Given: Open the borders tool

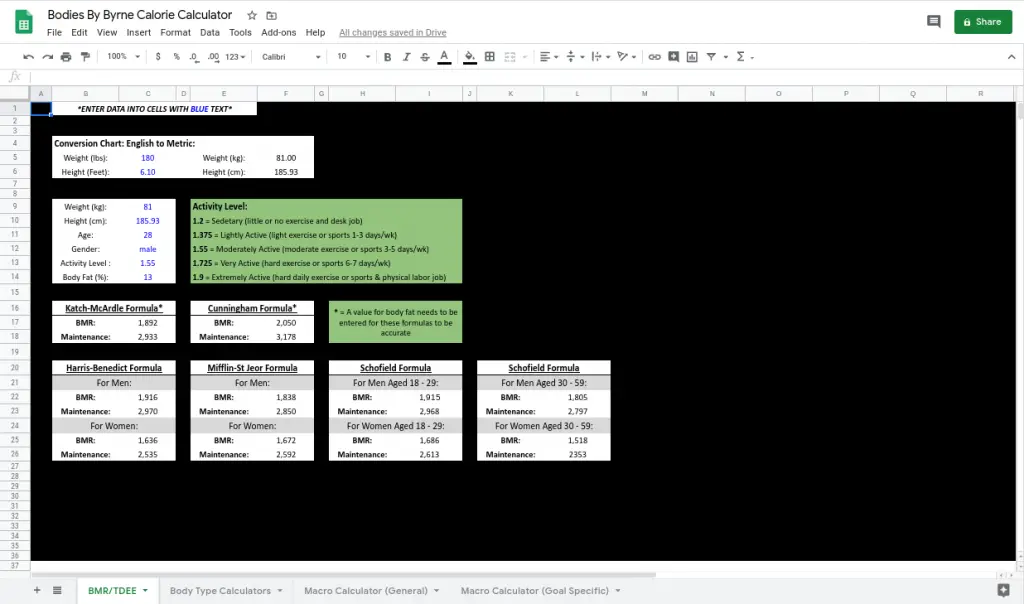Looking at the screenshot, I should [490, 57].
